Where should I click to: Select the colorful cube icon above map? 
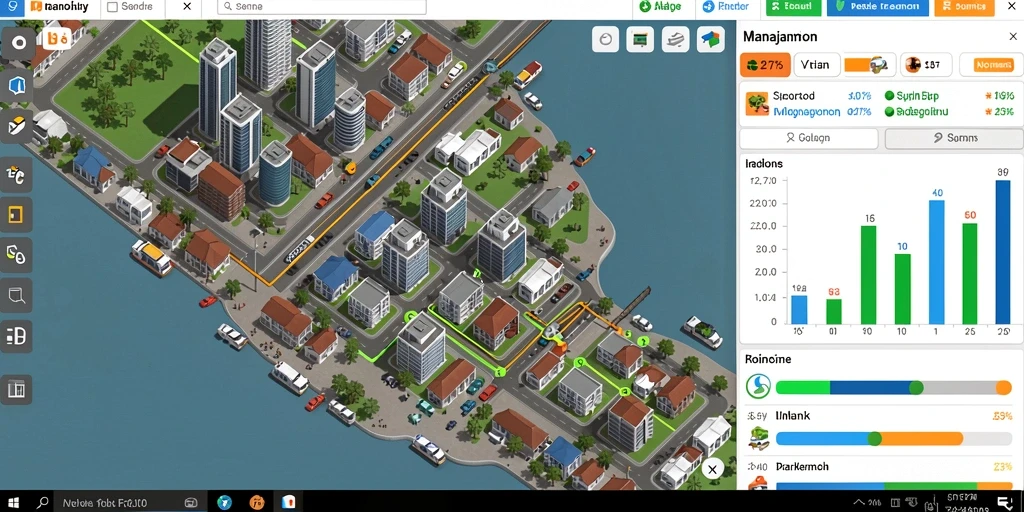coord(711,39)
